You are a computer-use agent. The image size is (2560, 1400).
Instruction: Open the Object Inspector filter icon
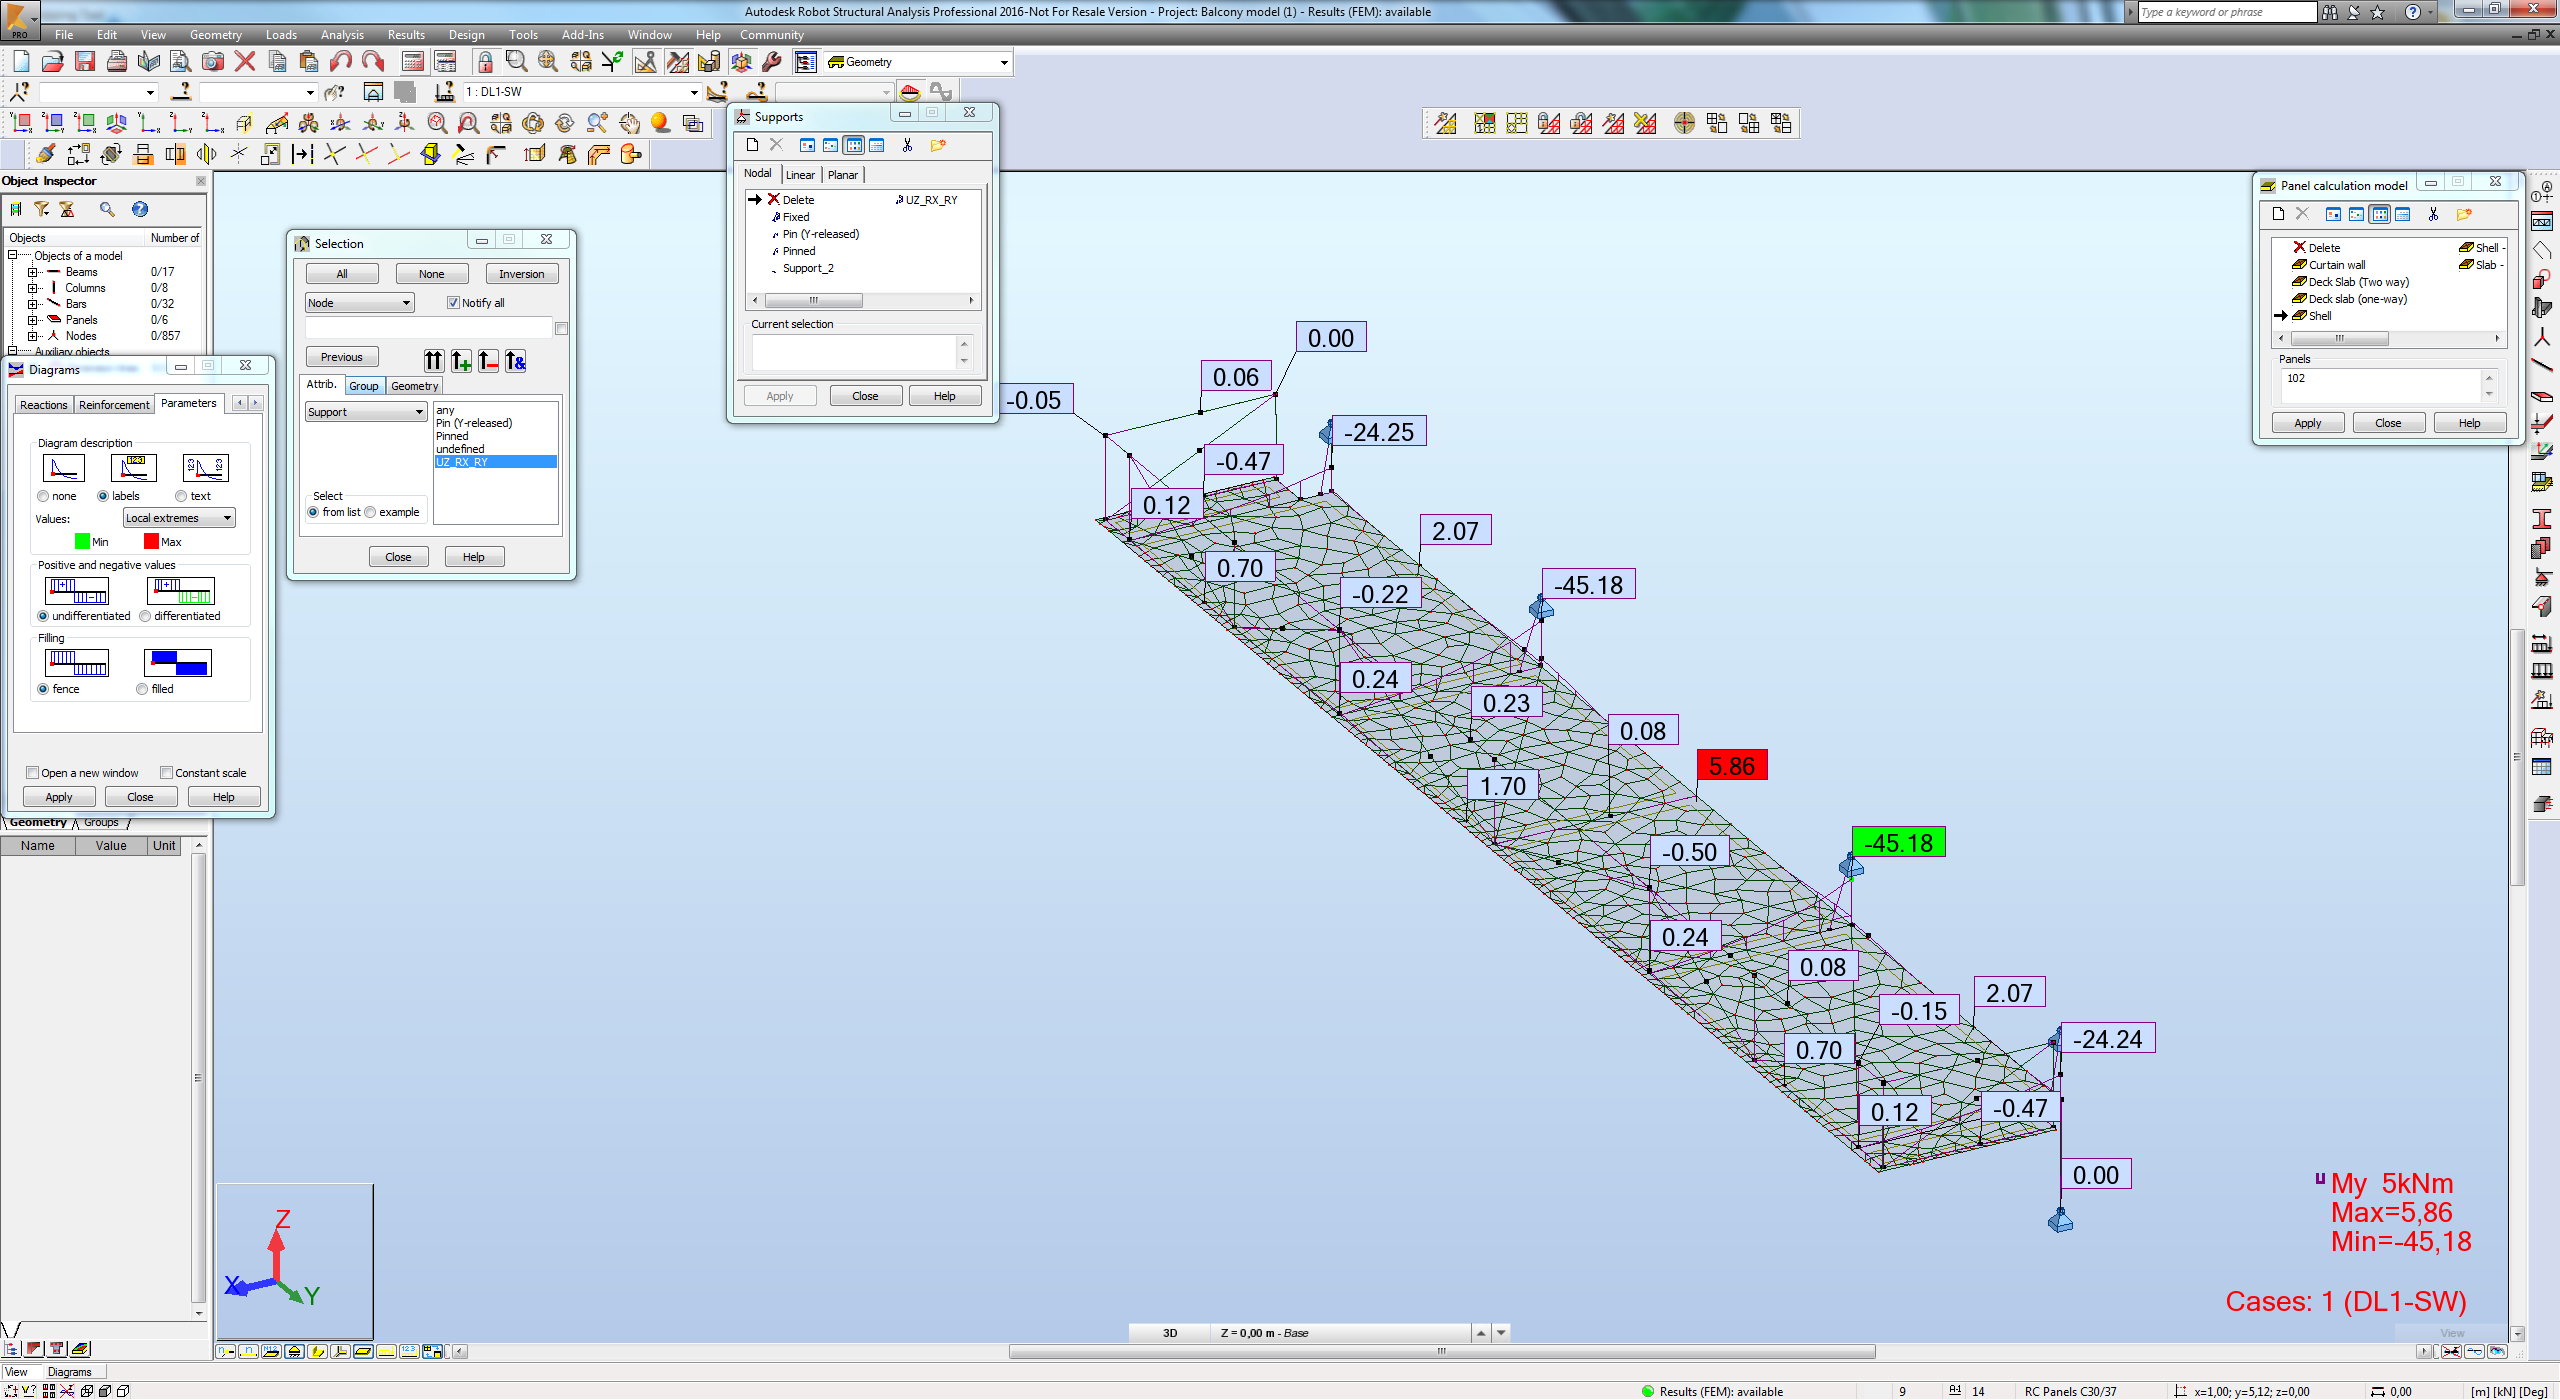[42, 209]
